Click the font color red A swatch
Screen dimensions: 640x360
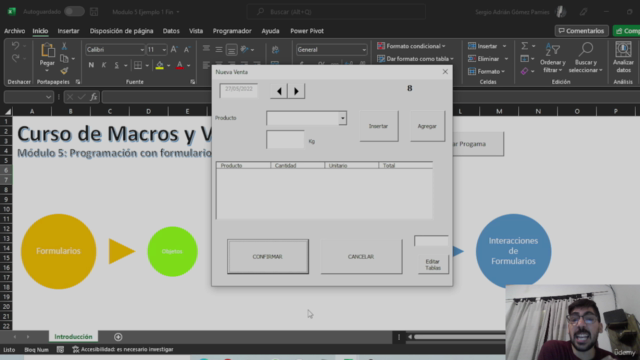(x=180, y=65)
